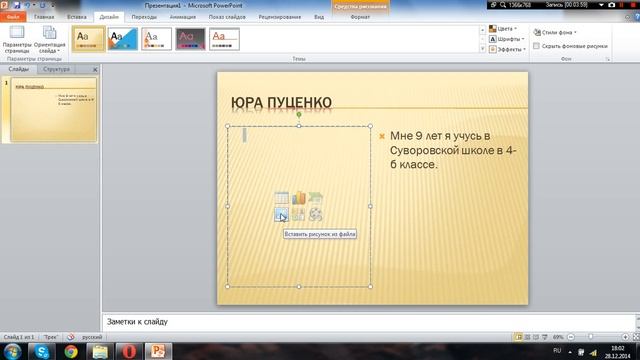Switch to the Insert (Вставка) tab
This screenshot has width=640, height=360.
coord(77,17)
